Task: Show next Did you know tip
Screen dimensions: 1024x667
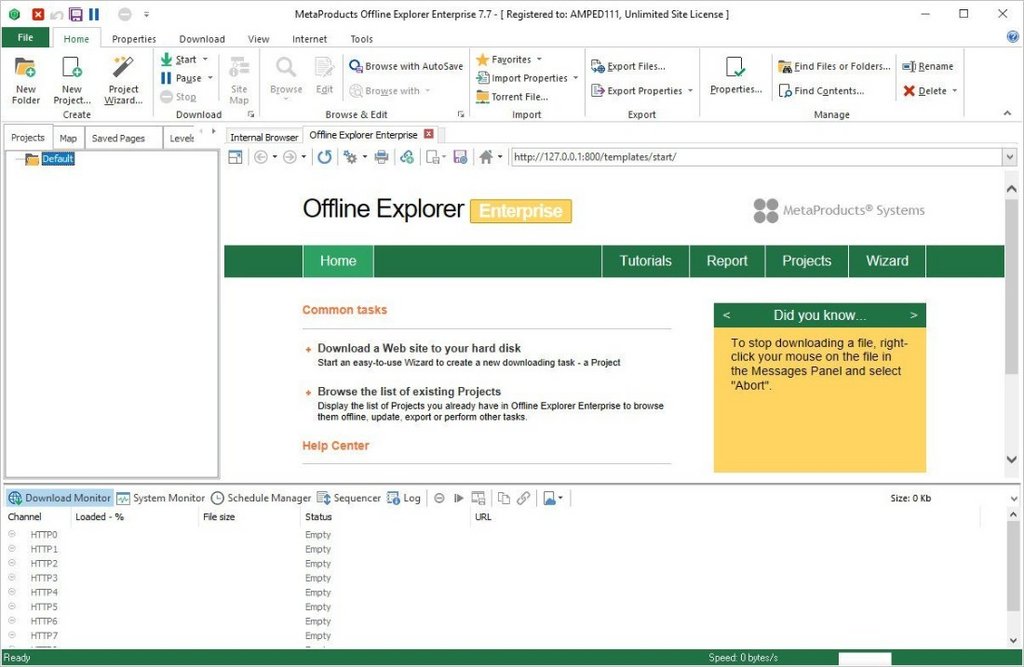Action: click(914, 315)
